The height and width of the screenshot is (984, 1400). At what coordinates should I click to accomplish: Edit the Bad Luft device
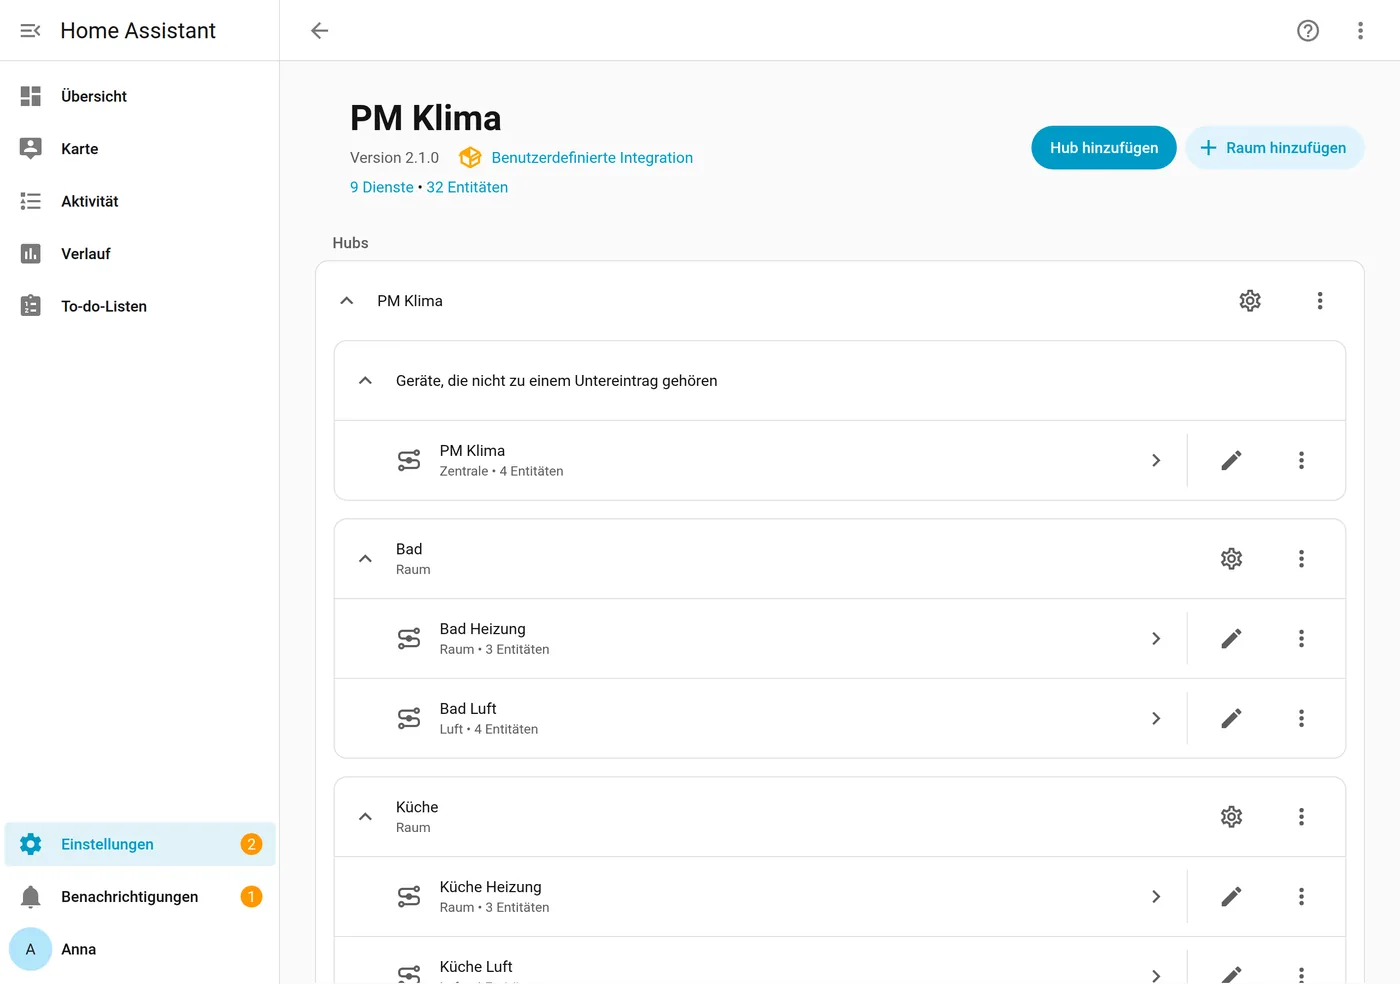pyautogui.click(x=1231, y=718)
